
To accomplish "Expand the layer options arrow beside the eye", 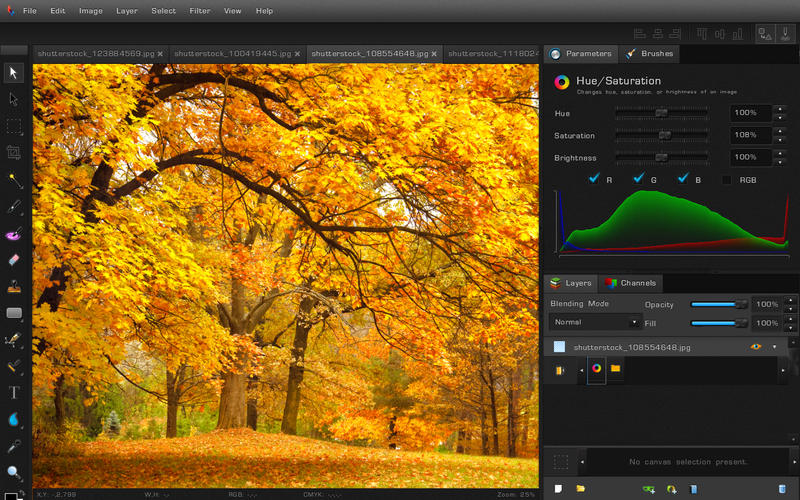I will tap(774, 347).
